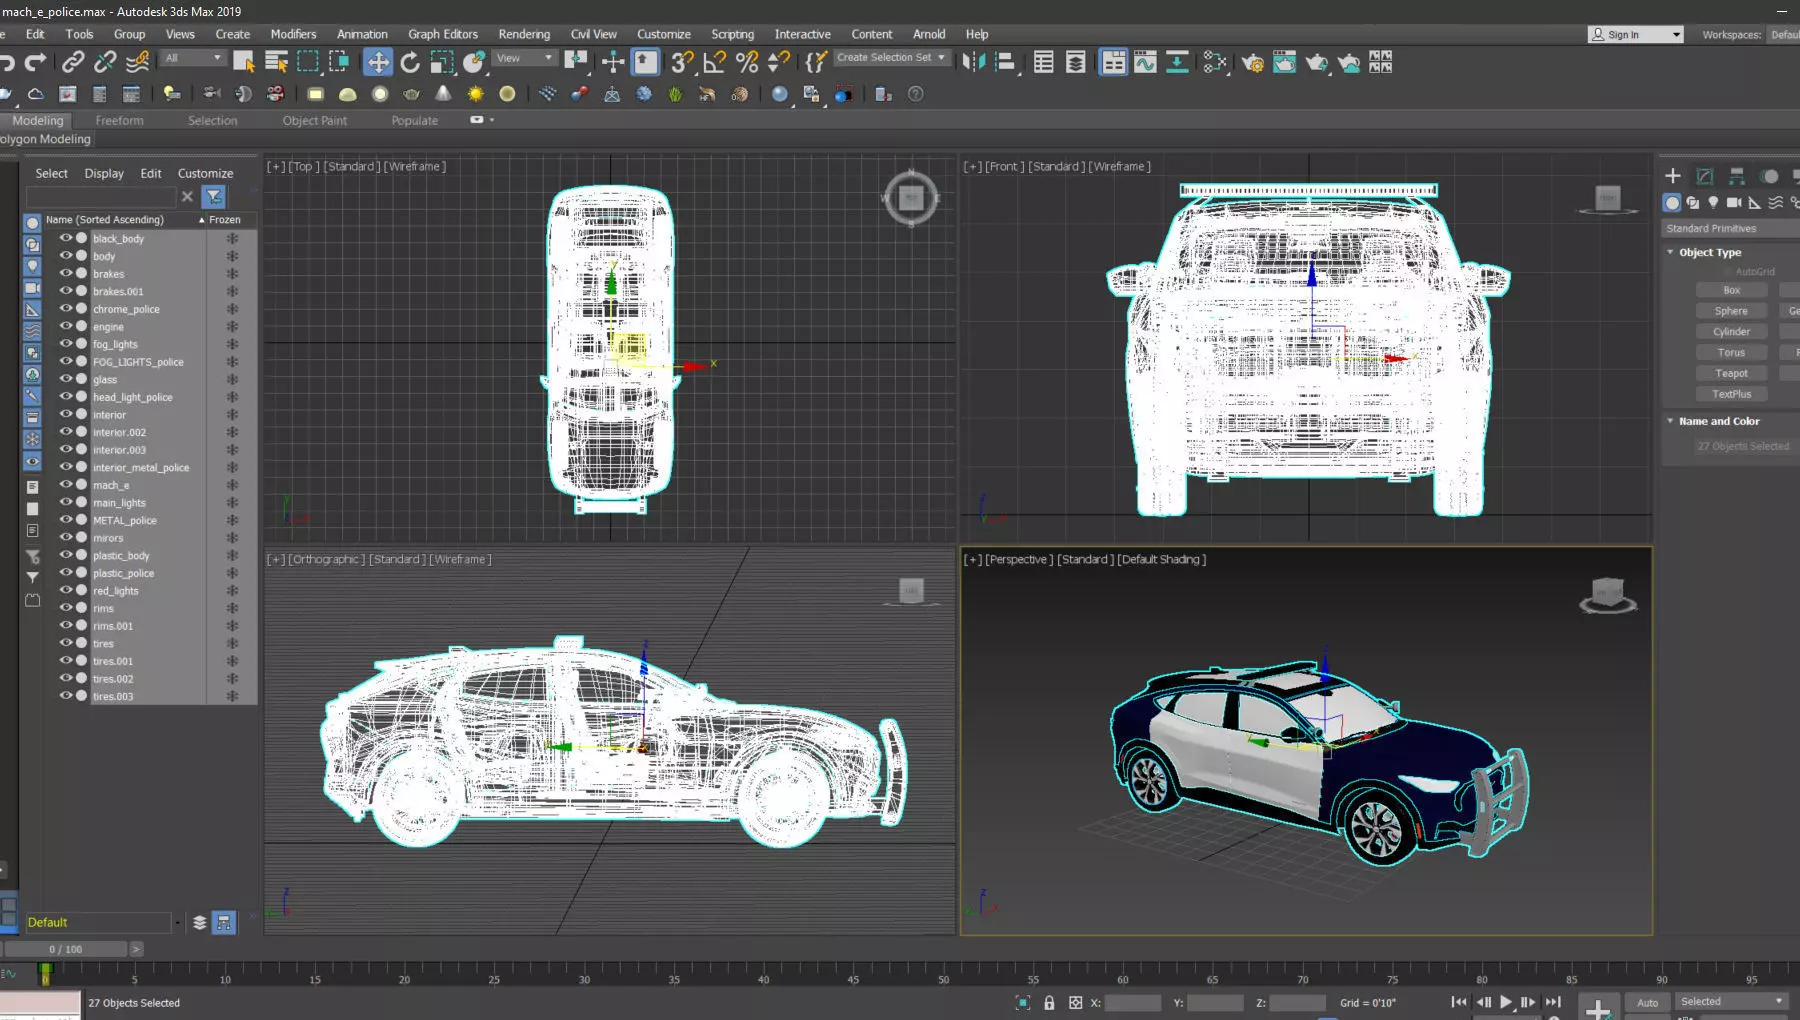Click the Mirror tool icon
This screenshot has height=1020, width=1800.
973,63
